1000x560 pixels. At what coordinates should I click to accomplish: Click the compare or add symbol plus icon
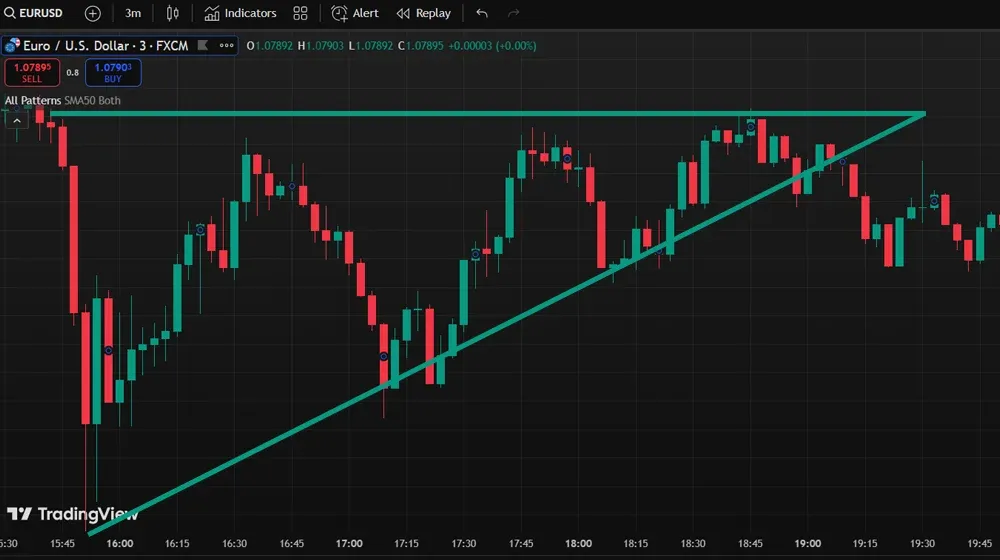(x=92, y=13)
